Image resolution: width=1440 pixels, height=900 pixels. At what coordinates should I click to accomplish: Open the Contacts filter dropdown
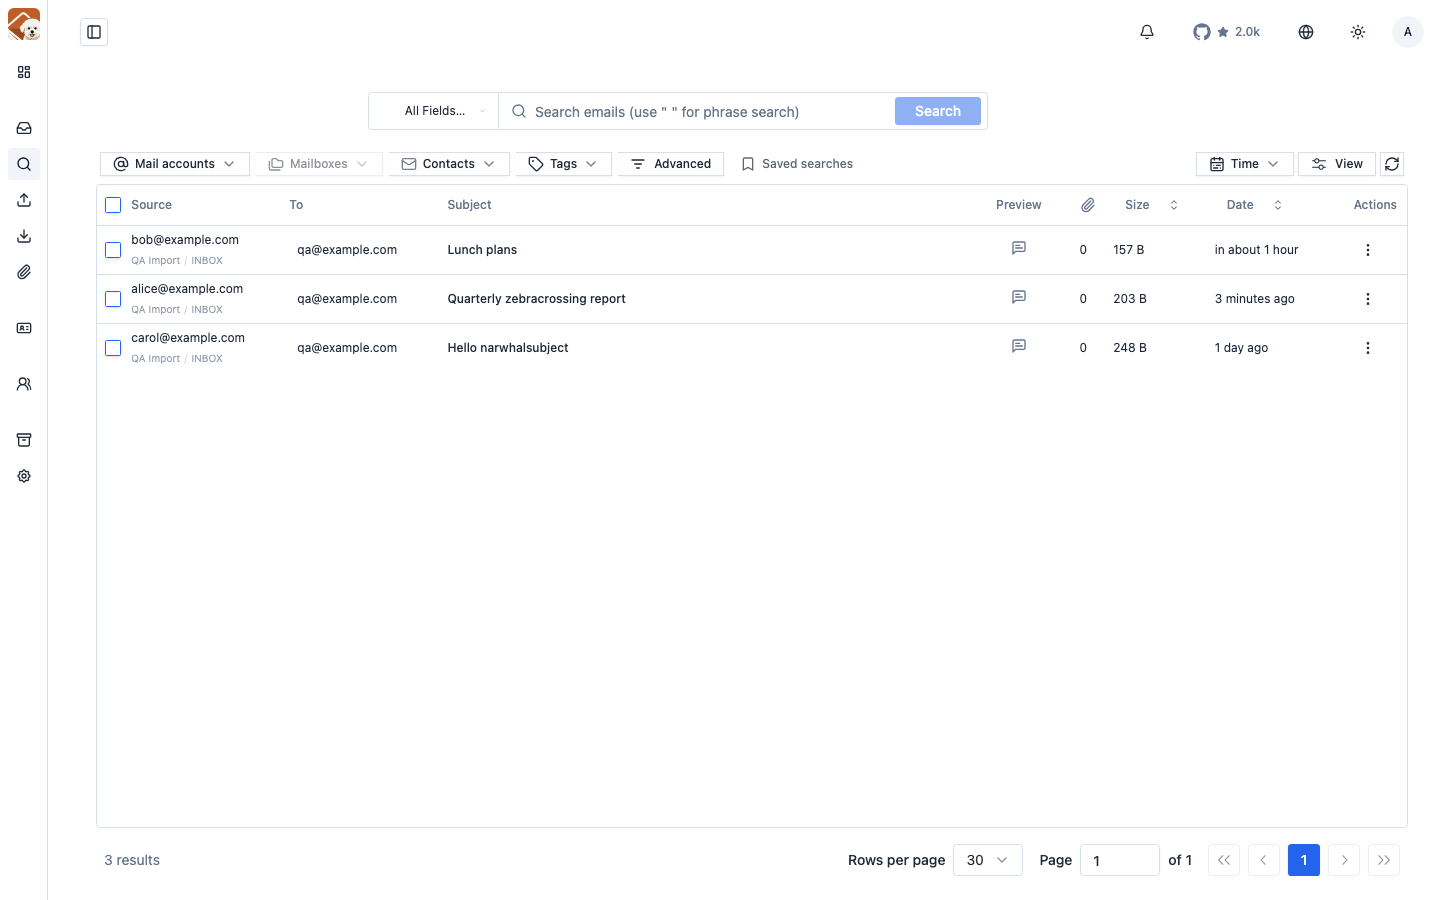(449, 164)
